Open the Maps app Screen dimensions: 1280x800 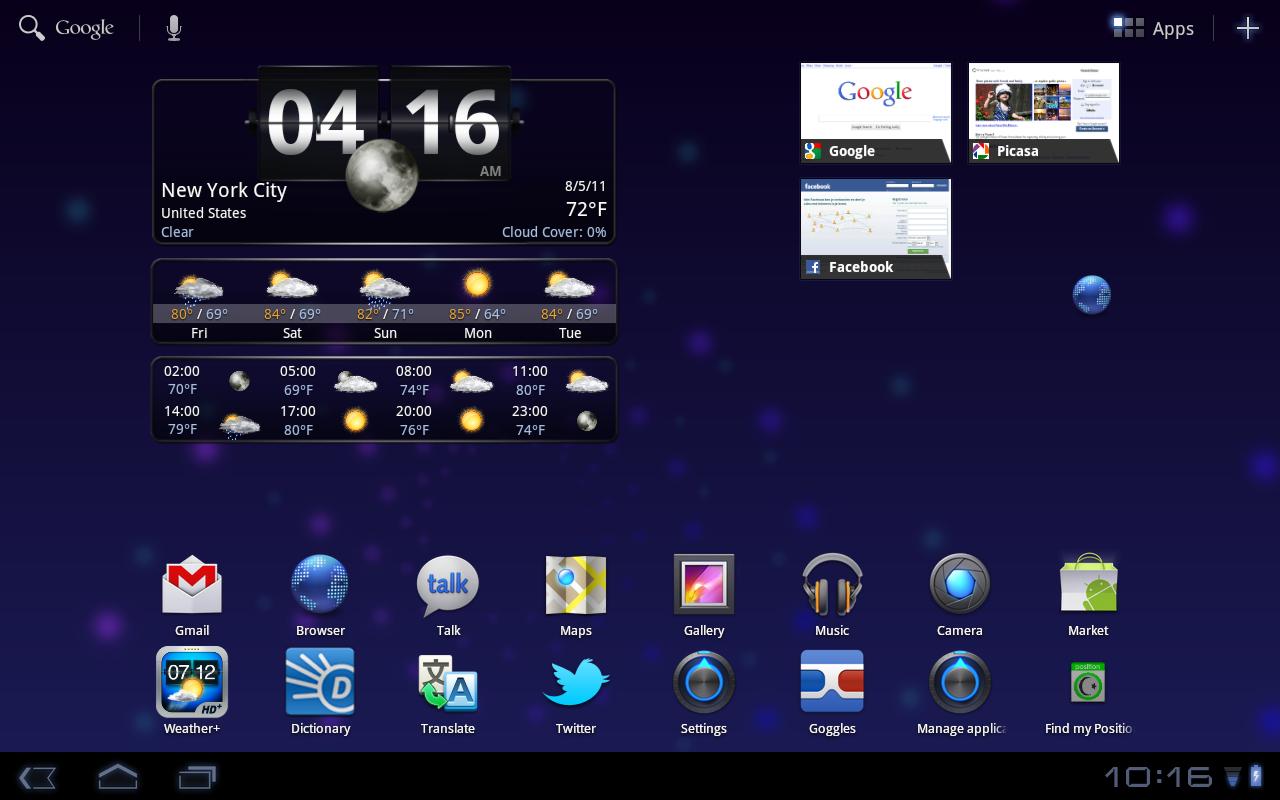[x=576, y=596]
